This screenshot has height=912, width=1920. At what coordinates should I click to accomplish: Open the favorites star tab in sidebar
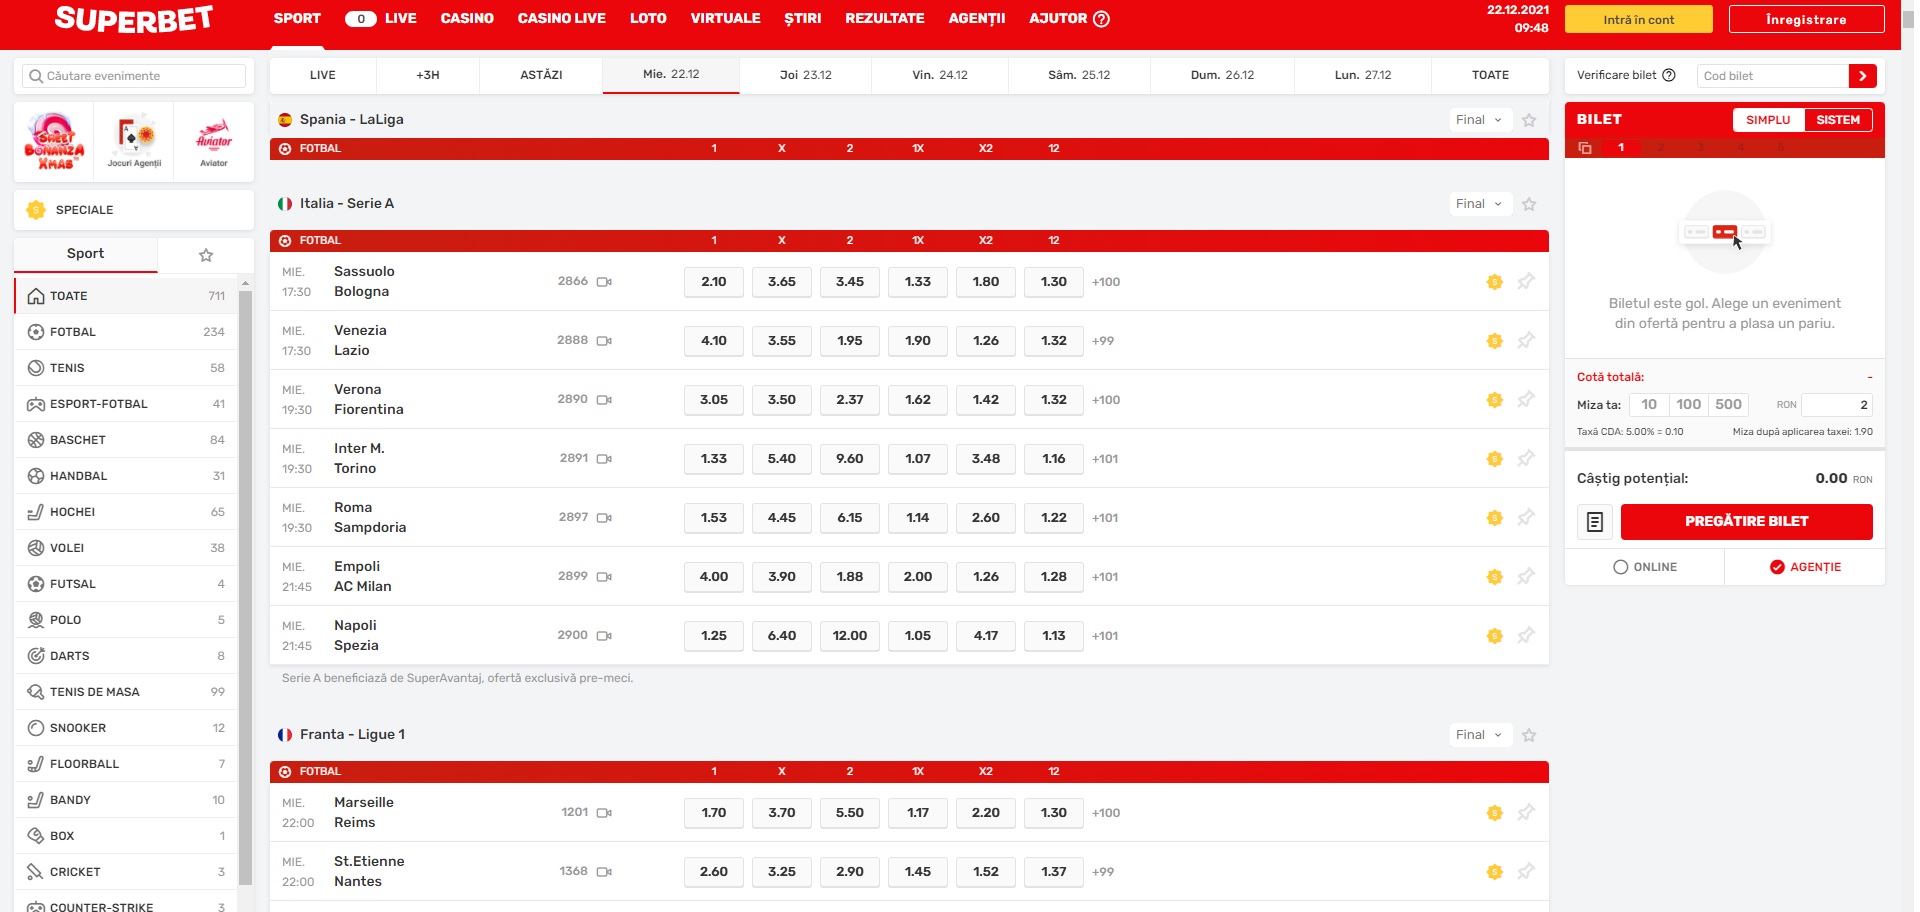pyautogui.click(x=206, y=255)
